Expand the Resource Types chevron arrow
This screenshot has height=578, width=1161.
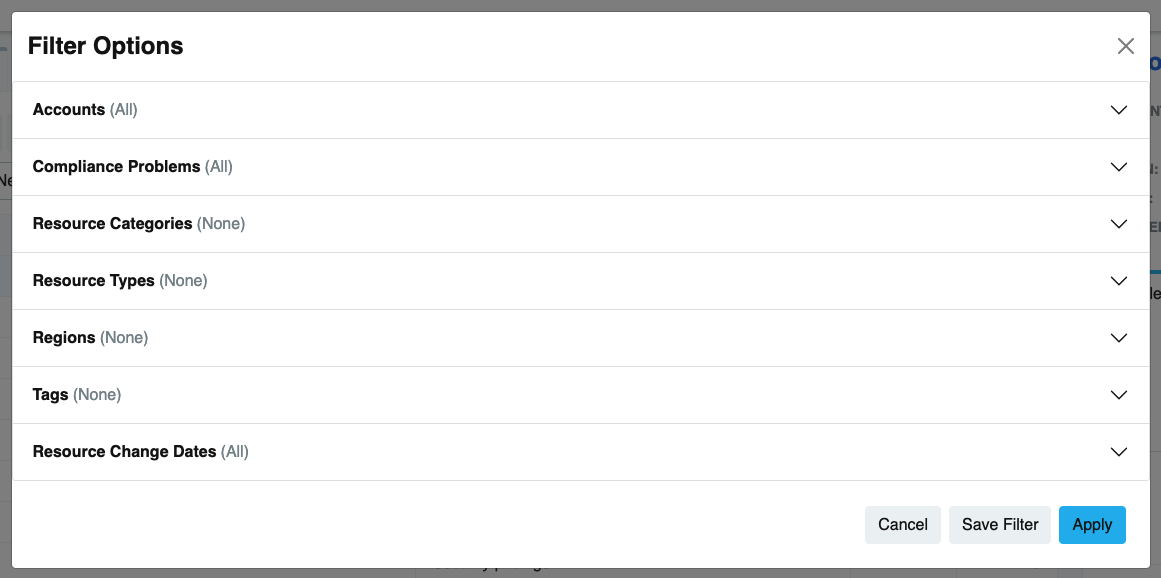point(1119,281)
